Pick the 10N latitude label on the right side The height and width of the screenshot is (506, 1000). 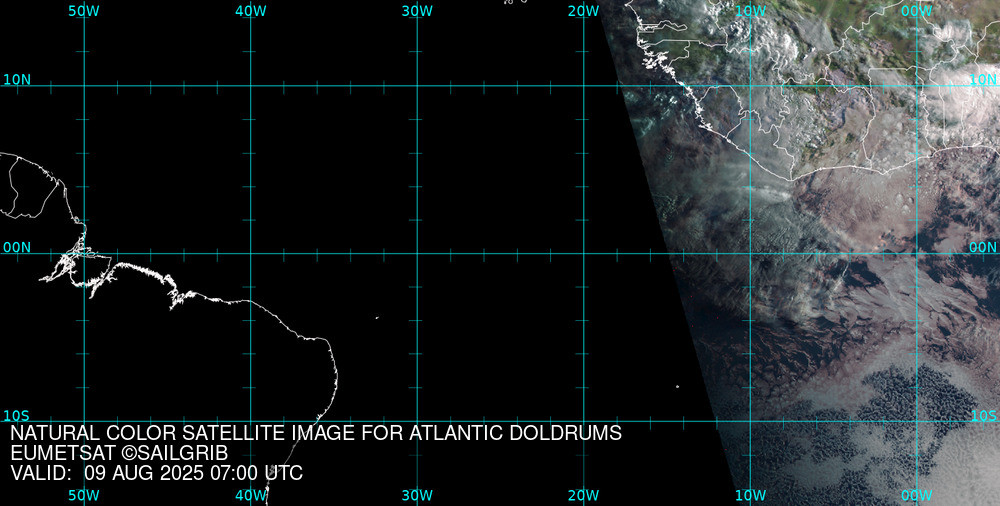tap(983, 80)
